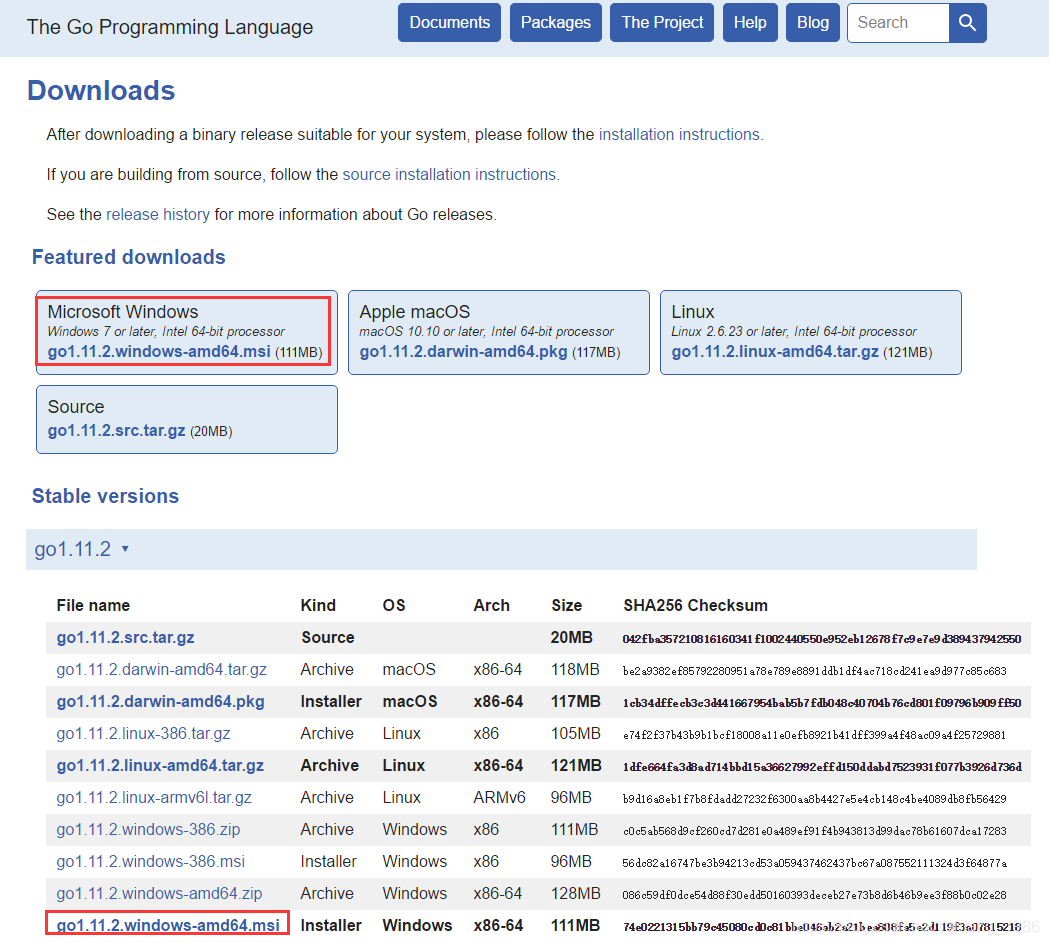
Task: Click the Arch column header
Action: pos(492,605)
